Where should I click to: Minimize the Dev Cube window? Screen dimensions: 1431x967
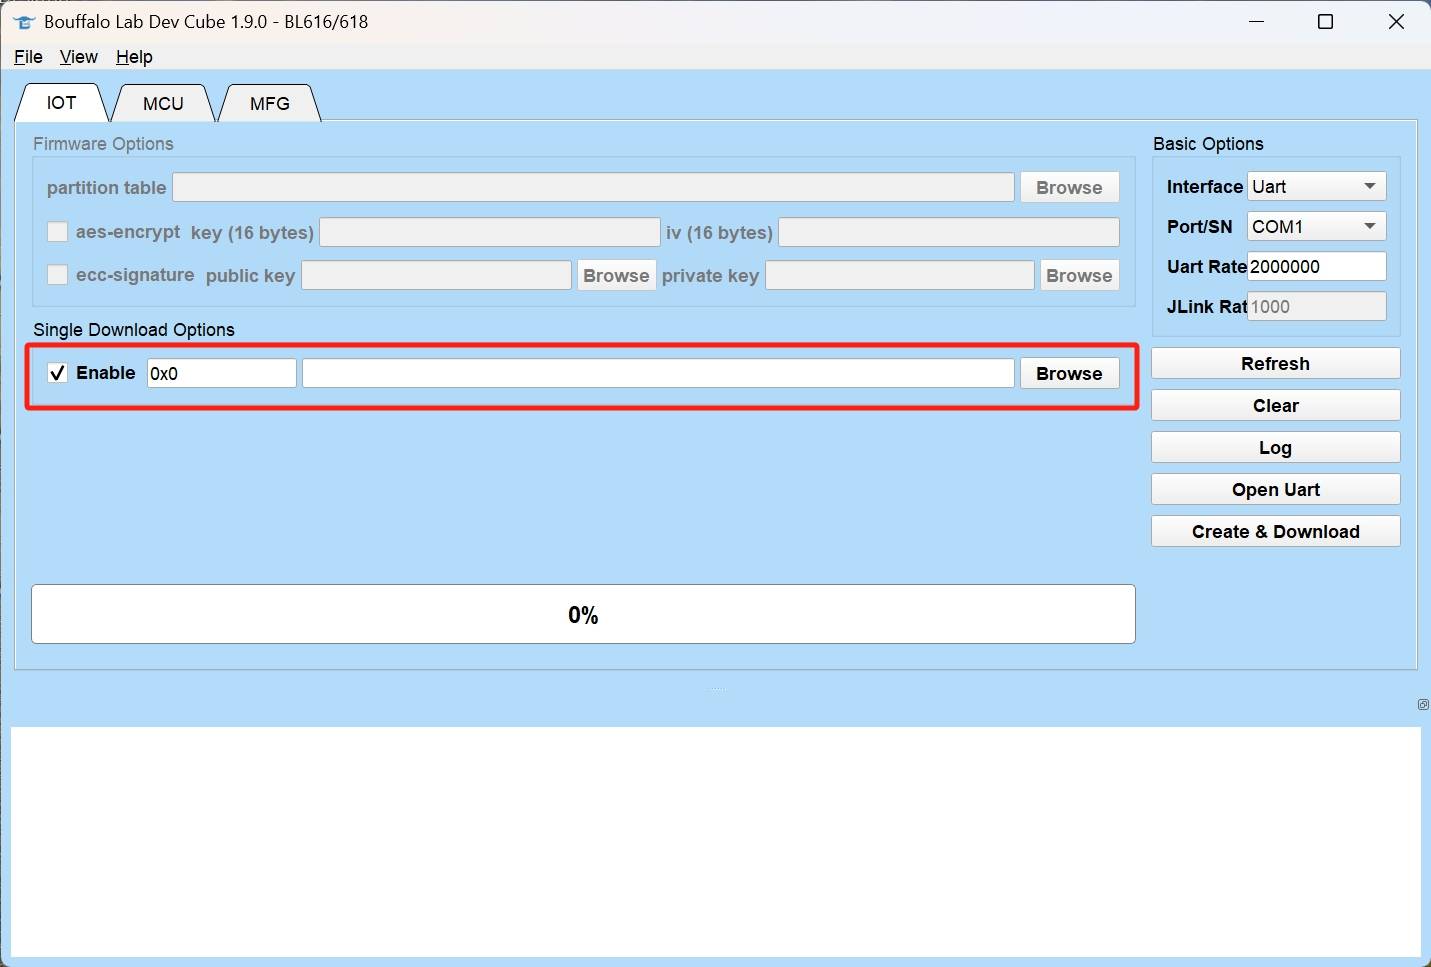(1257, 22)
